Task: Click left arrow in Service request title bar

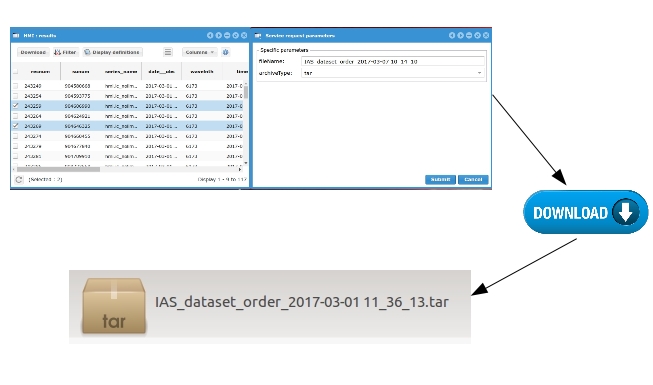Action: 452,35
